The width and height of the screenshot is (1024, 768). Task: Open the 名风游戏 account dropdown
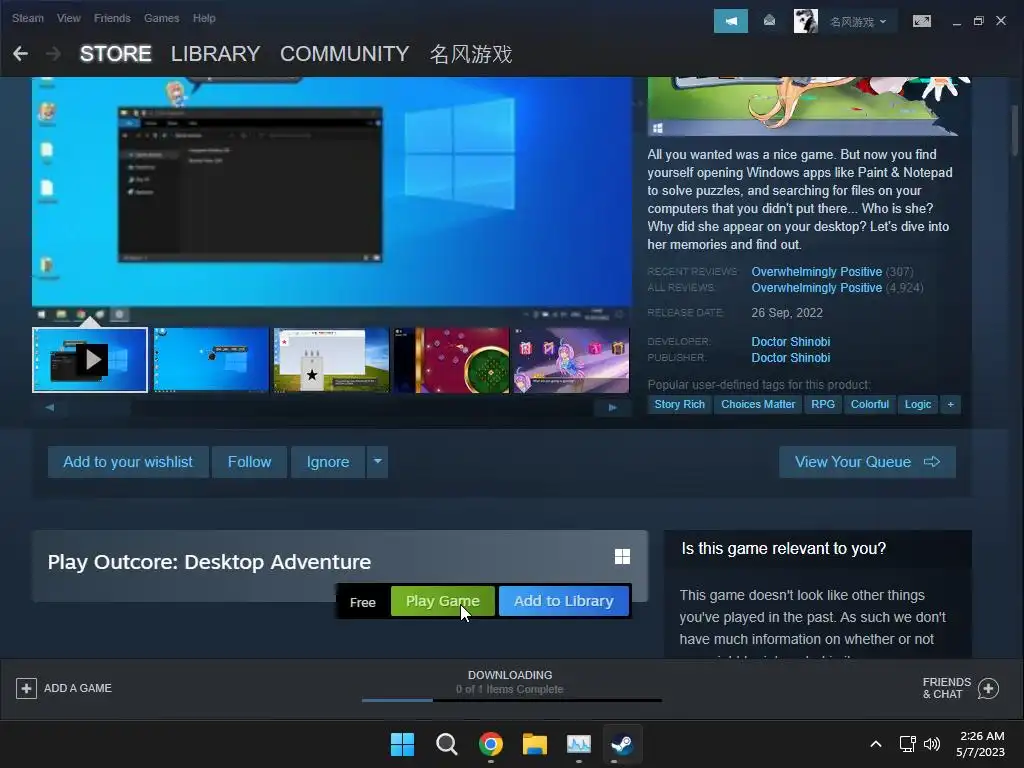pyautogui.click(x=857, y=22)
